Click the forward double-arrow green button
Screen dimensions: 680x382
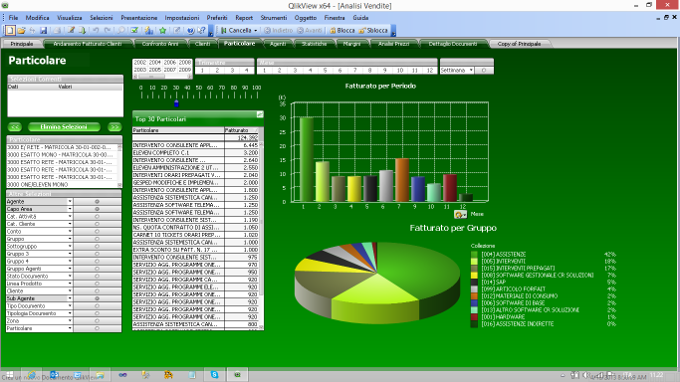115,127
